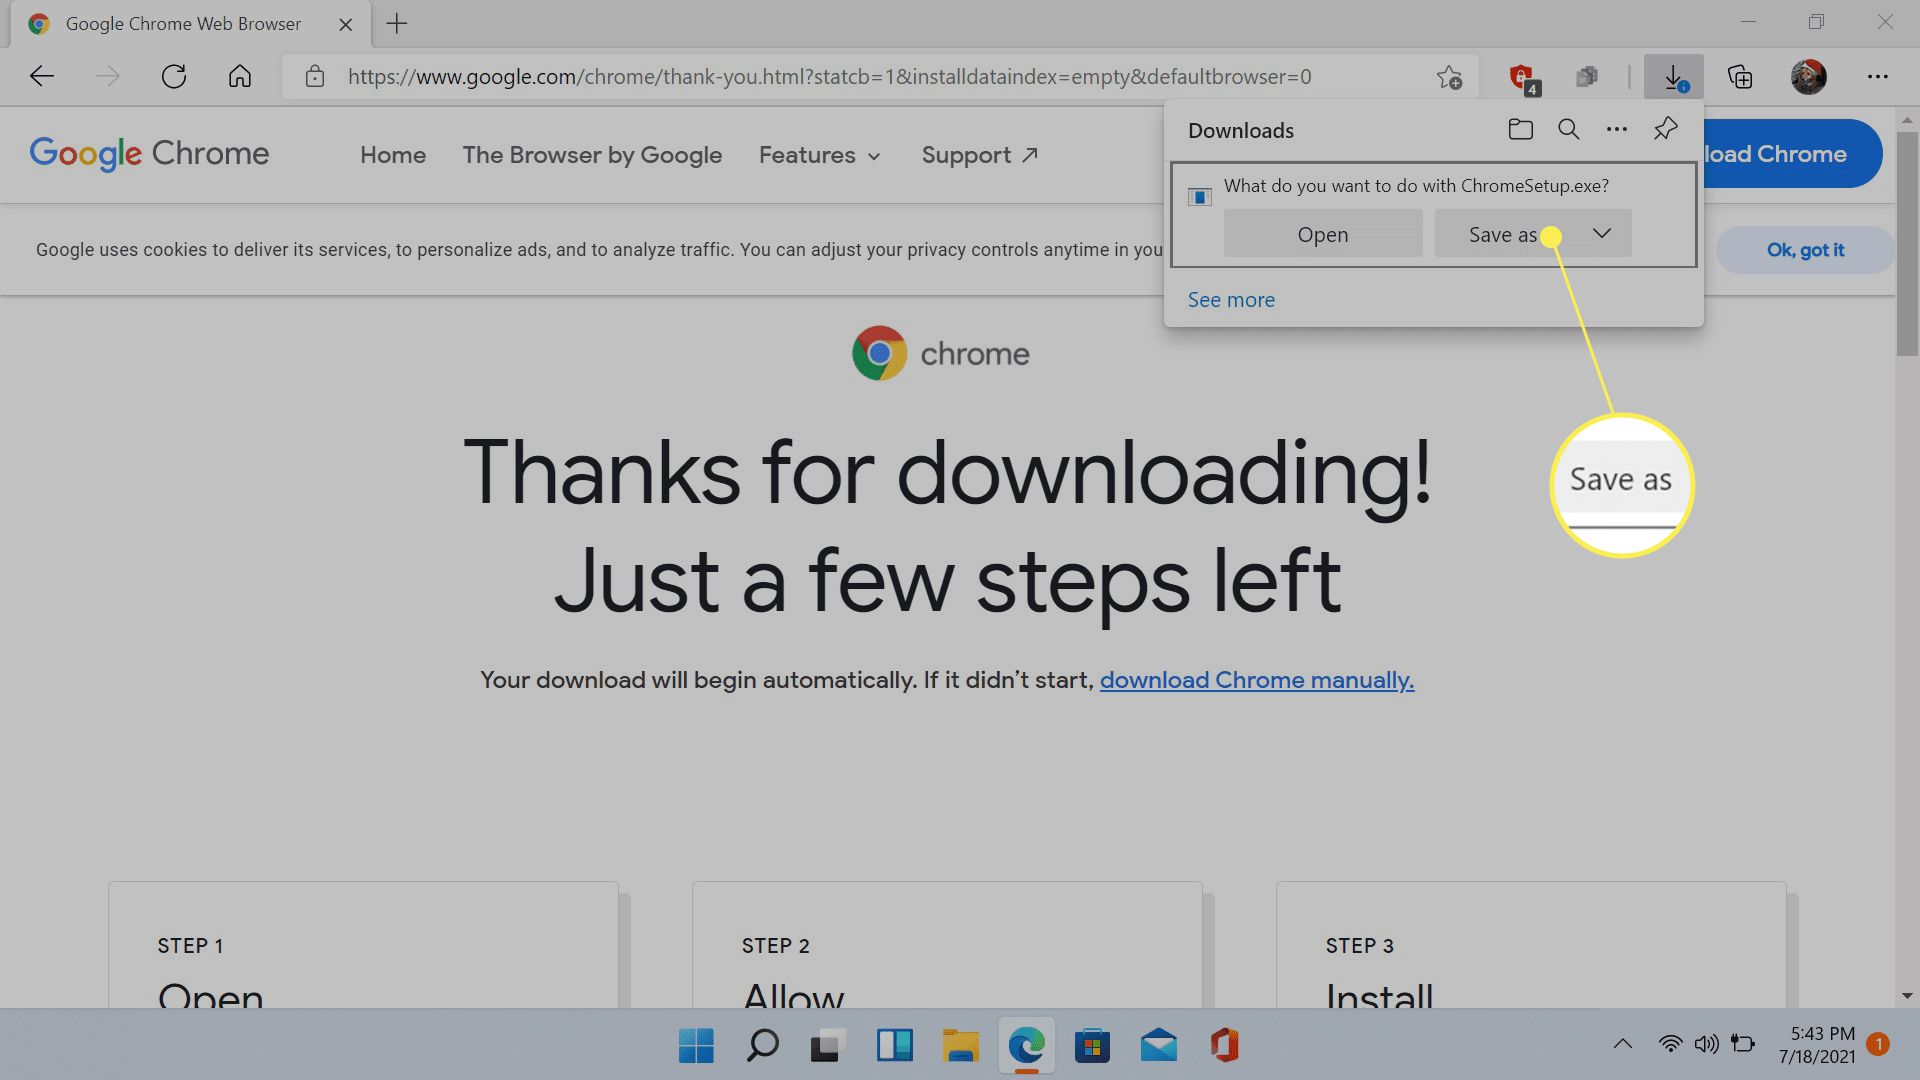Open the Collections button
The image size is (1920, 1080).
click(1740, 76)
